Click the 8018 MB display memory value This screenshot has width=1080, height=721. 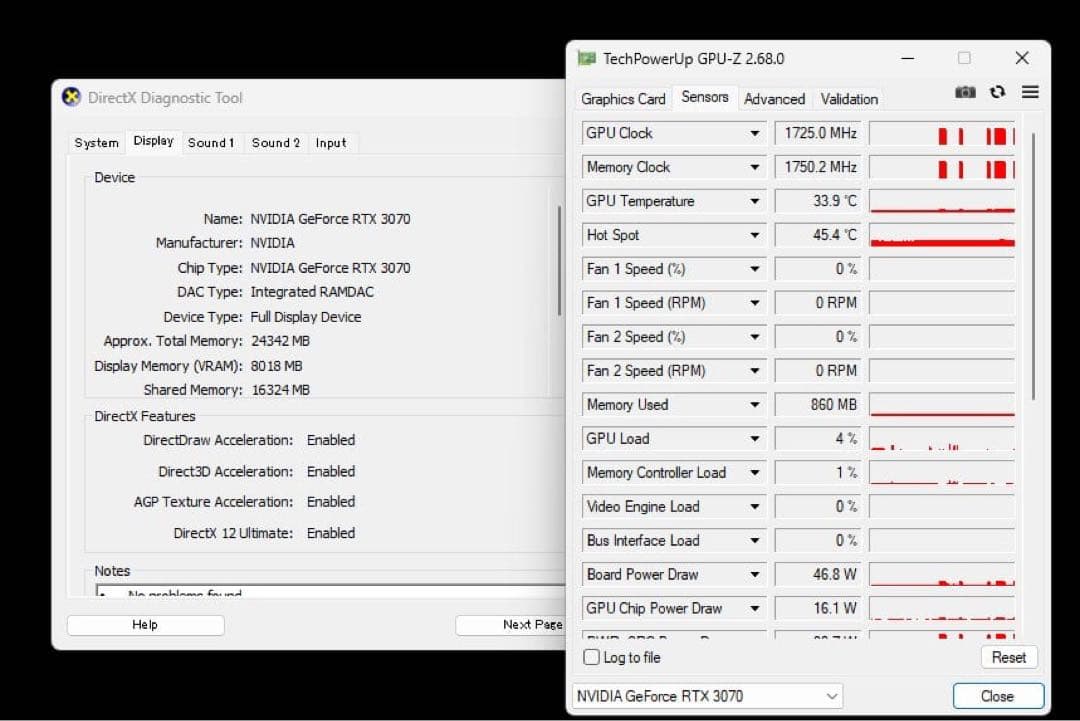coord(276,366)
